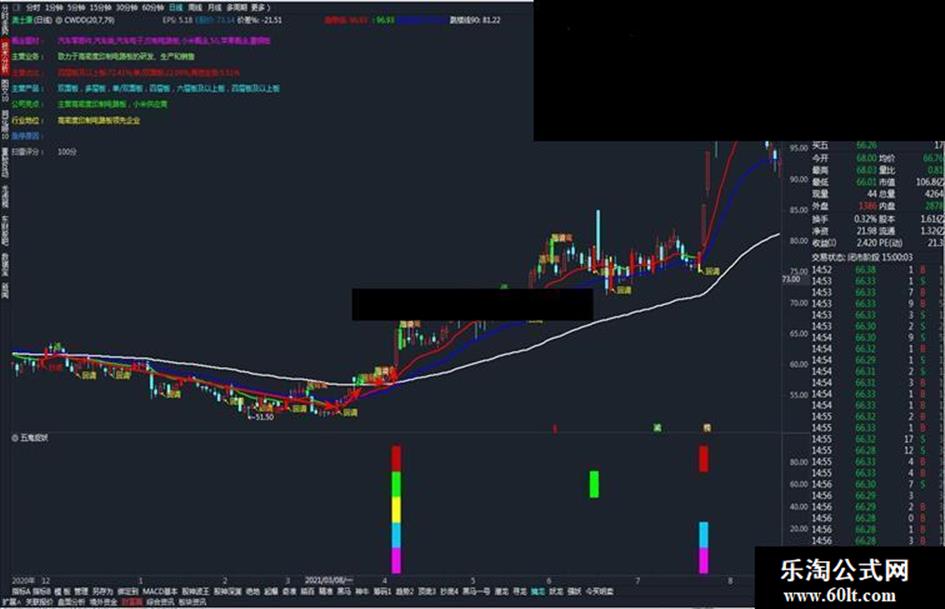945x609 pixels.
Task: Select the 30分钟 timeframe
Action: [x=127, y=8]
